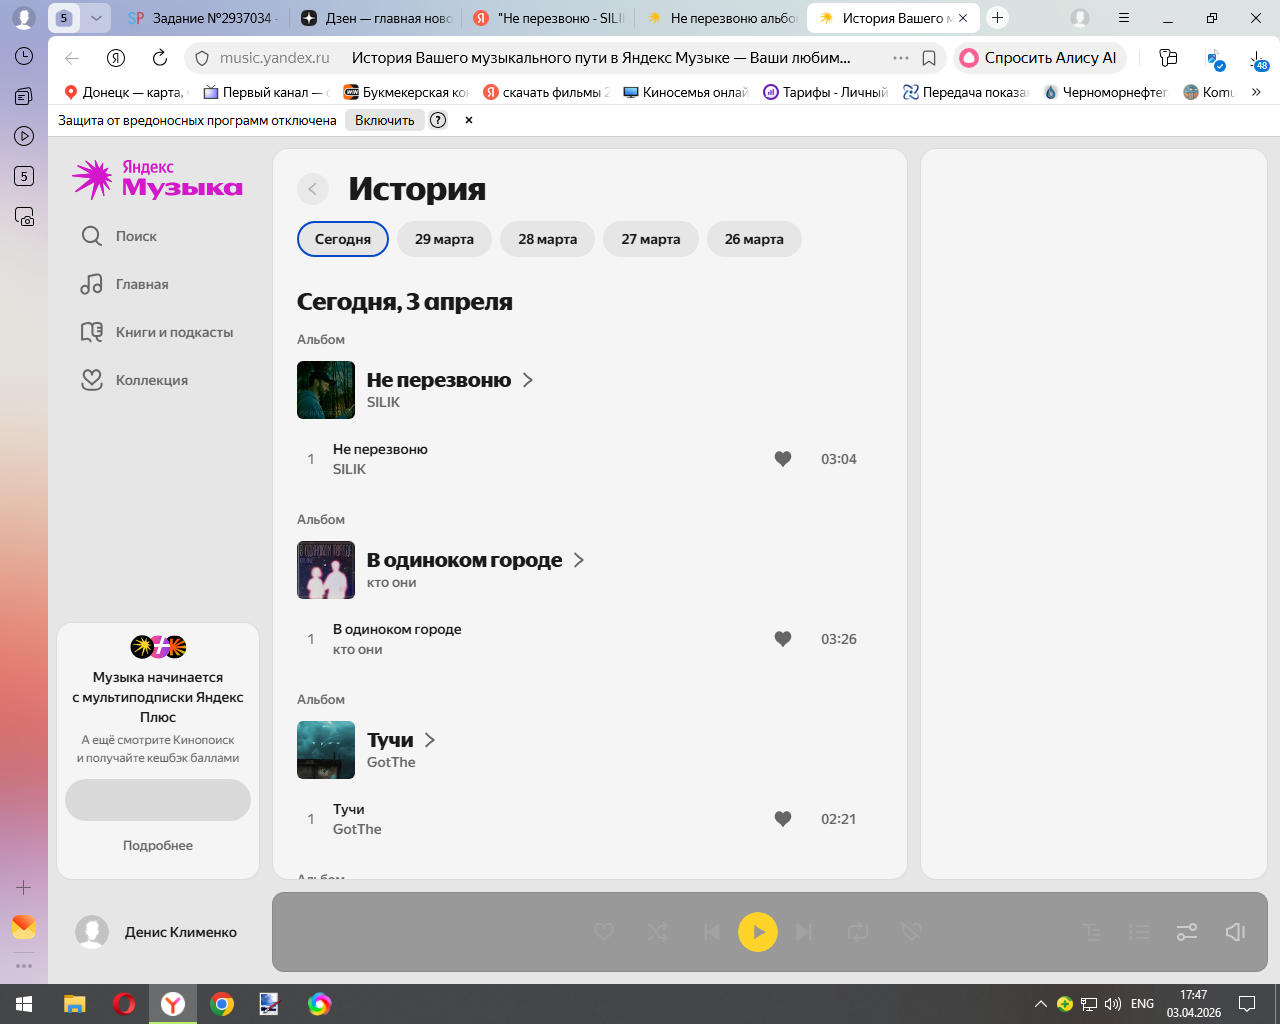
Task: Open Денис Клименко user profile
Action: (x=156, y=932)
